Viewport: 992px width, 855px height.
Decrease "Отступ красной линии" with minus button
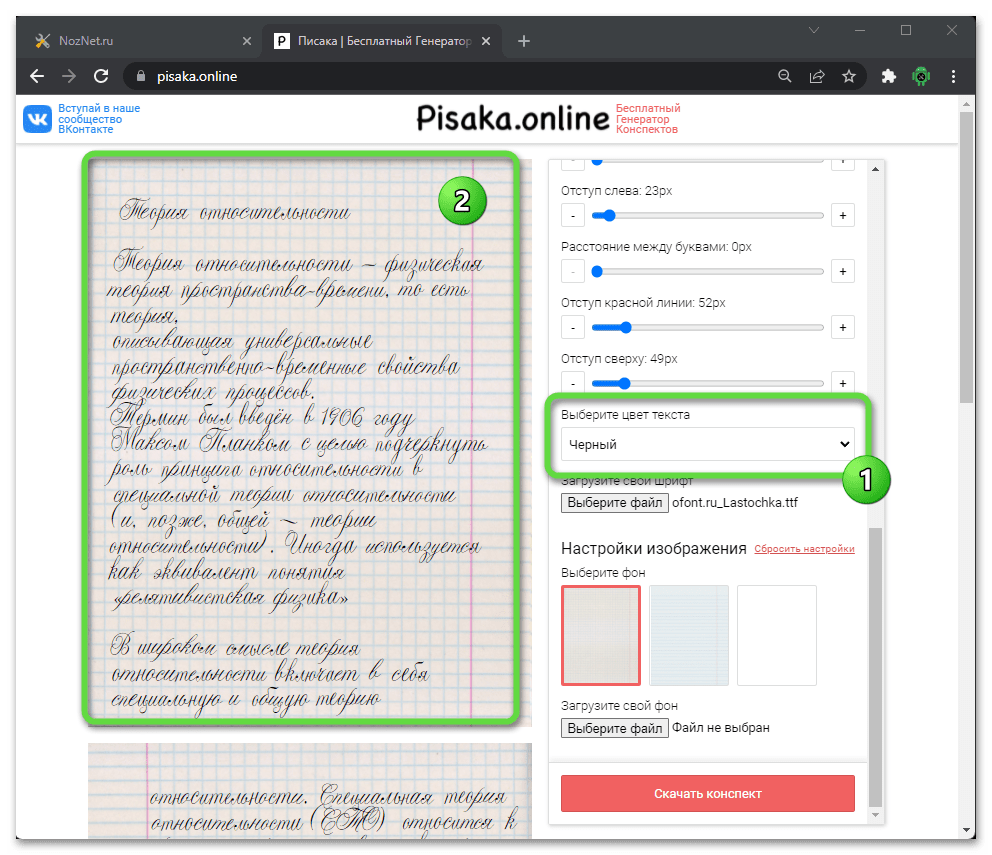[x=573, y=328]
